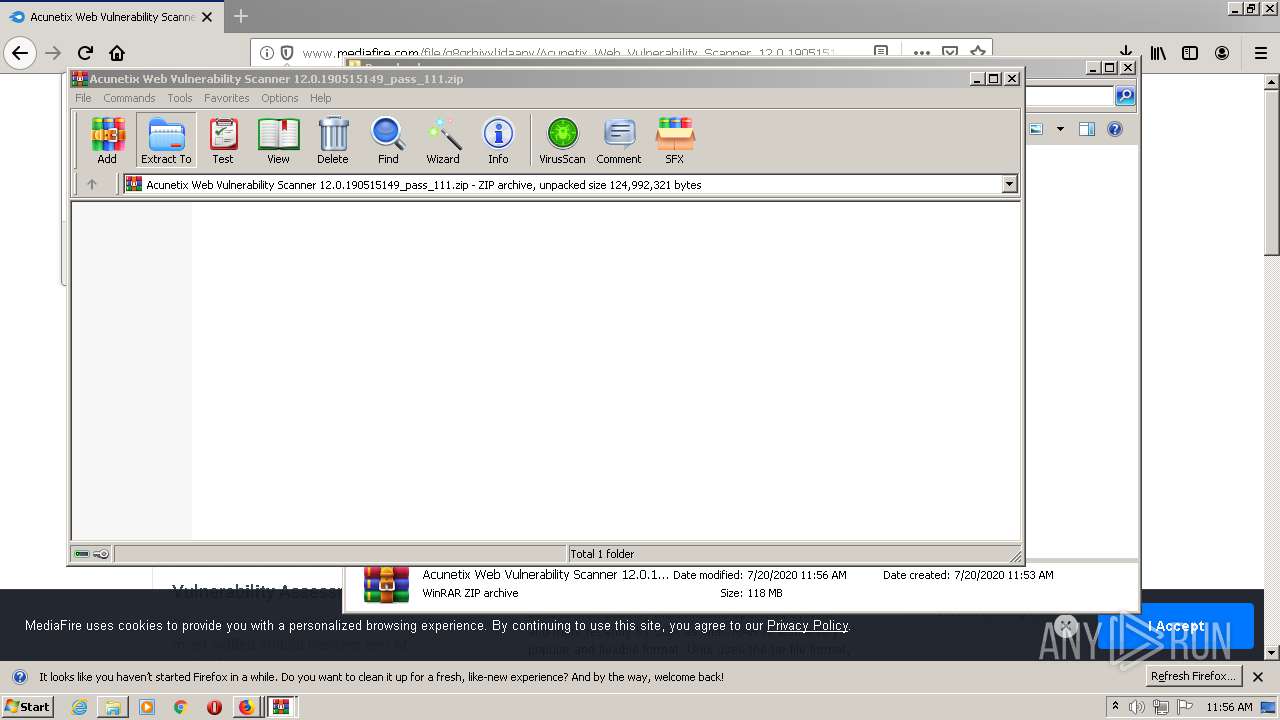The image size is (1280, 720).
Task: Switch to WinRAR in the taskbar
Action: (x=281, y=707)
